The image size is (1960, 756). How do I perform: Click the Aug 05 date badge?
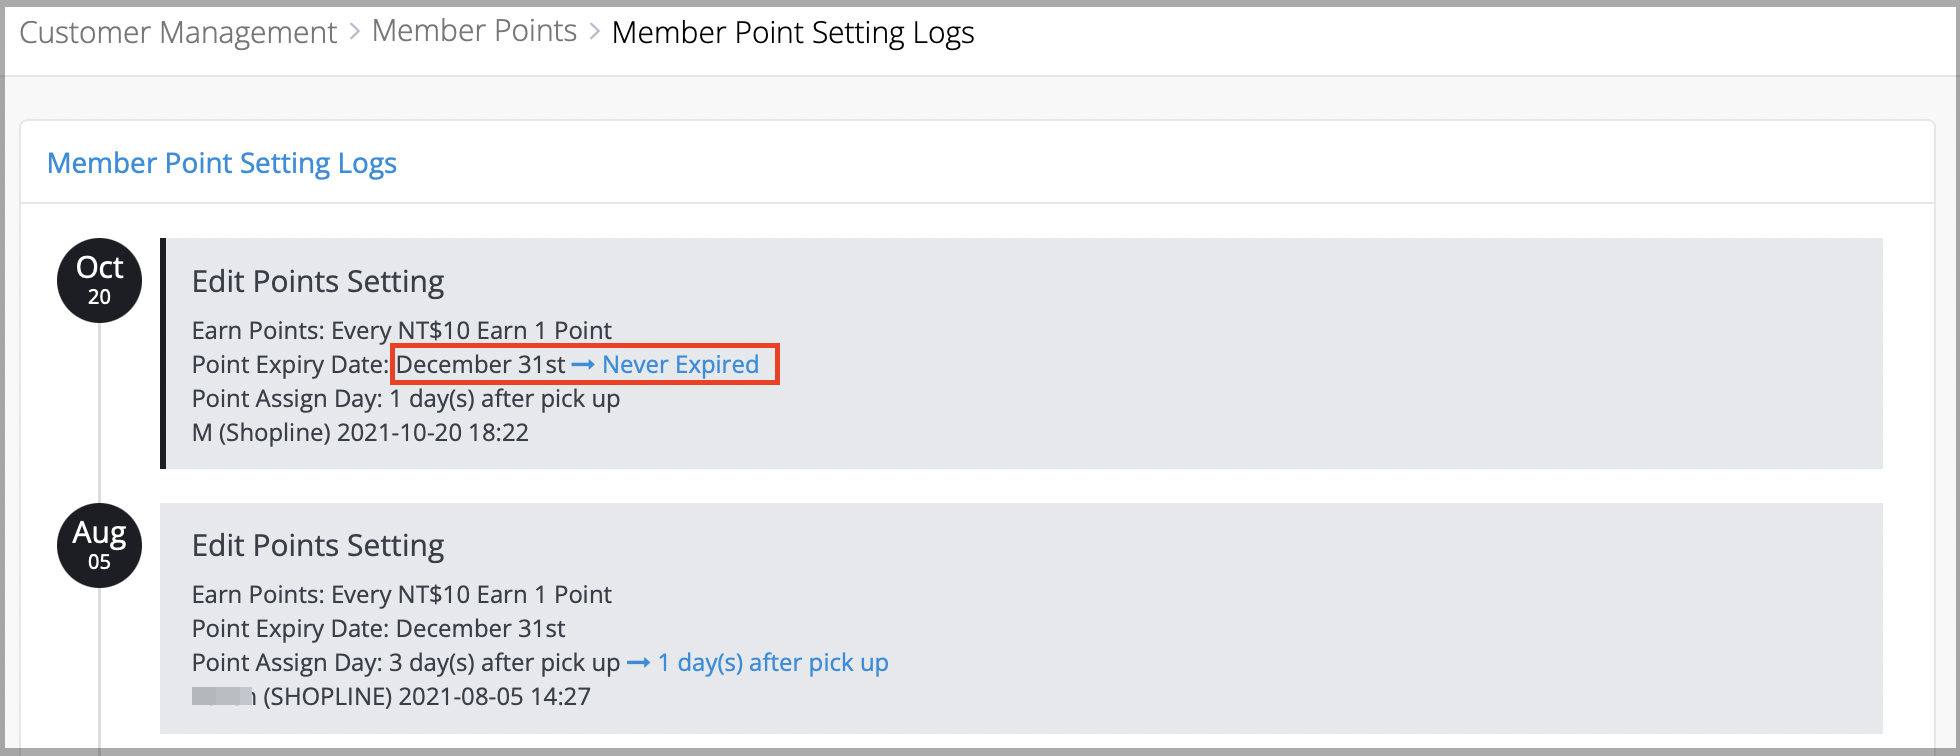tap(99, 545)
